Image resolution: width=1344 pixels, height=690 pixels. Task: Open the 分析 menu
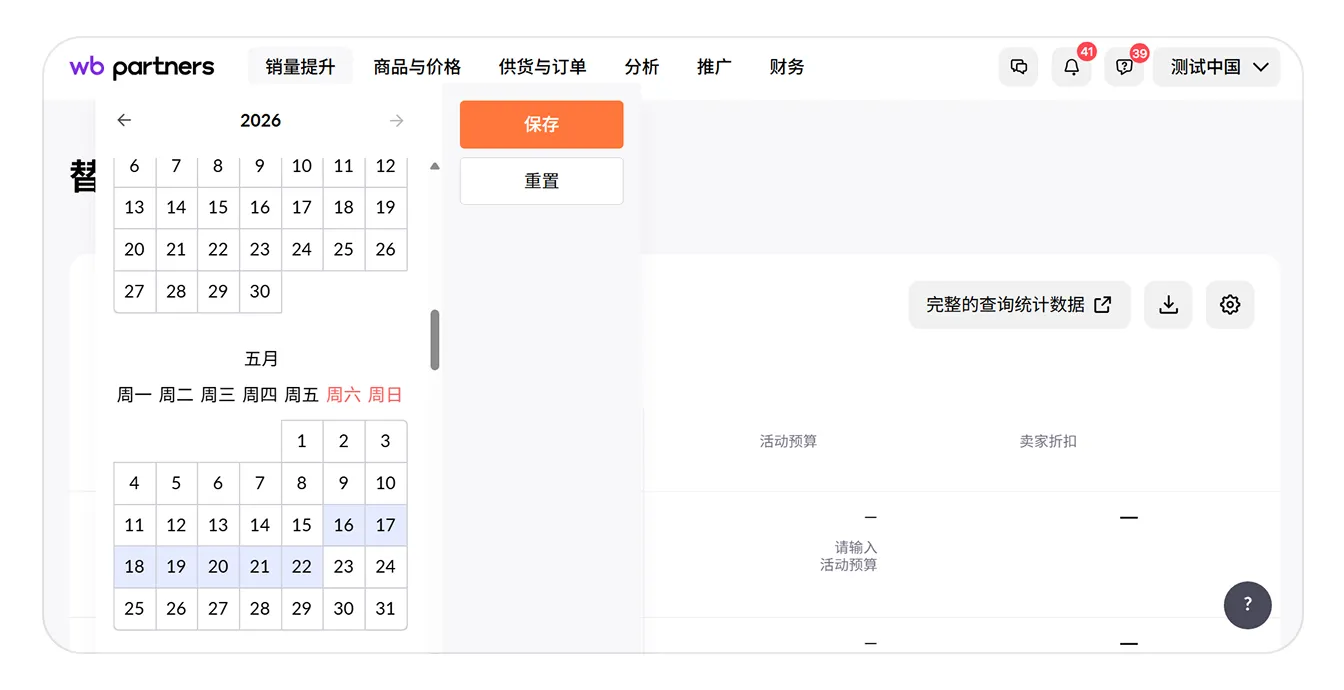coord(642,67)
